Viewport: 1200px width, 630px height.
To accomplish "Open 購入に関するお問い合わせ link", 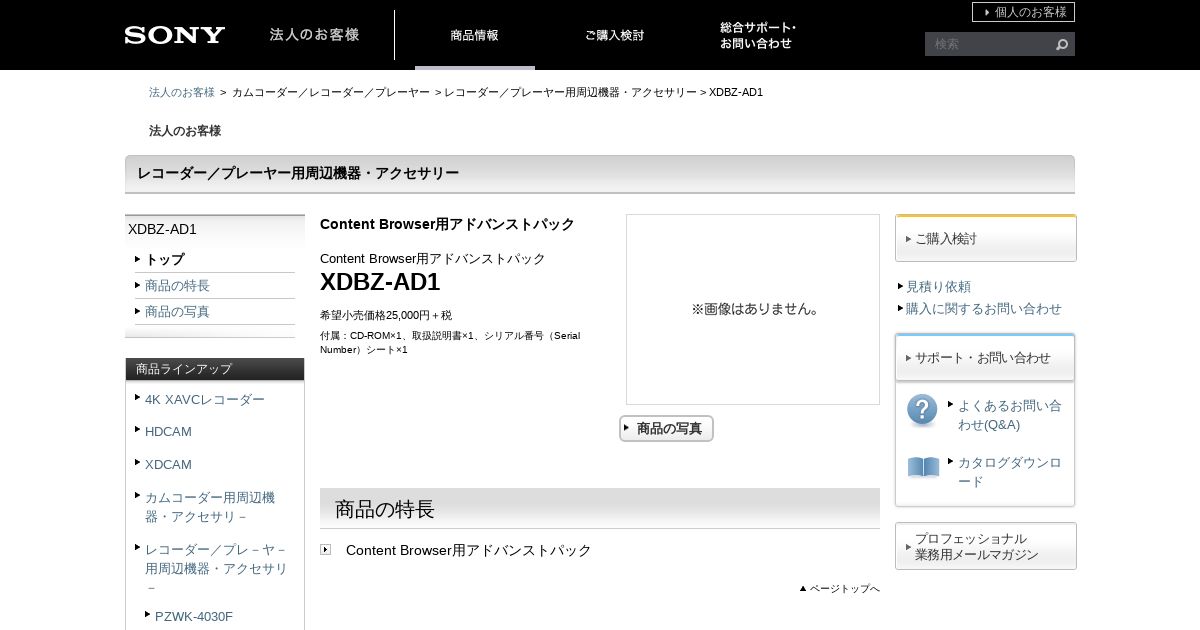I will pos(984,308).
